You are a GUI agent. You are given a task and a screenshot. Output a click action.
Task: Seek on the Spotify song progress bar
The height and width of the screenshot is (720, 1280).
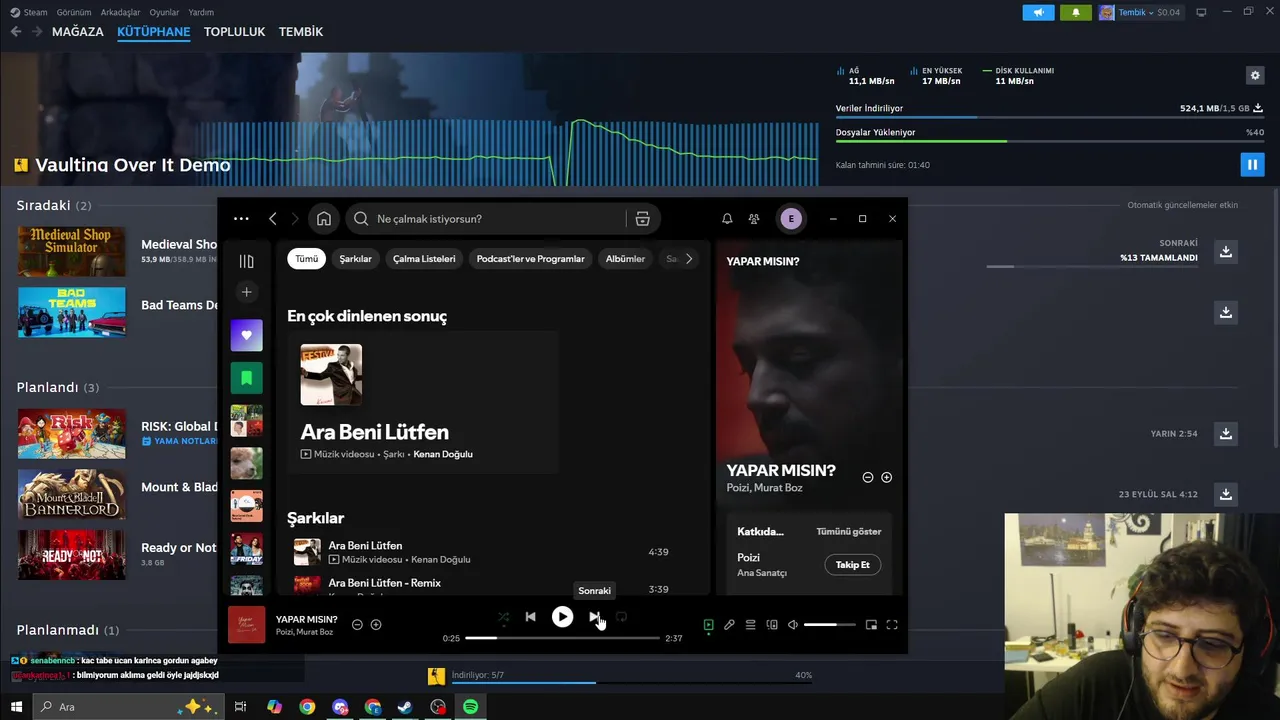click(x=562, y=638)
